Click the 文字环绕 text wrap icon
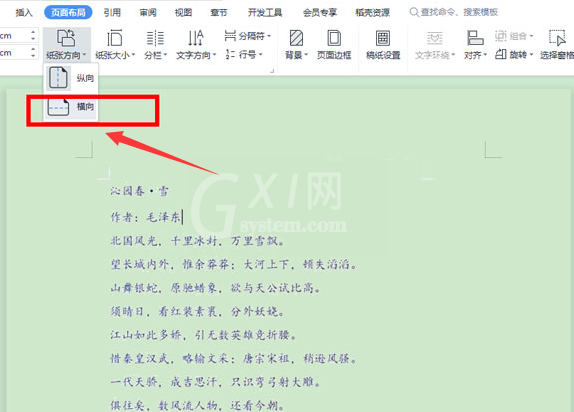The image size is (574, 412). (435, 38)
